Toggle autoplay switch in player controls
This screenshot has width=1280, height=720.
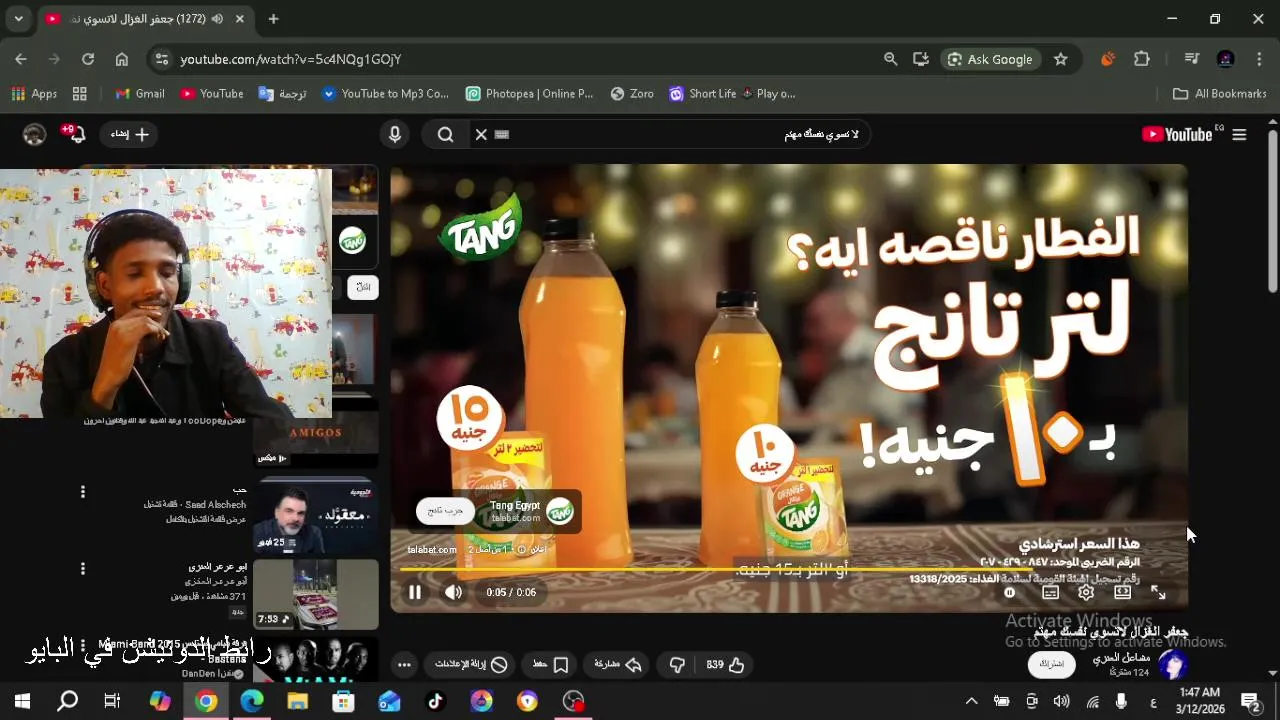pyautogui.click(x=1010, y=592)
